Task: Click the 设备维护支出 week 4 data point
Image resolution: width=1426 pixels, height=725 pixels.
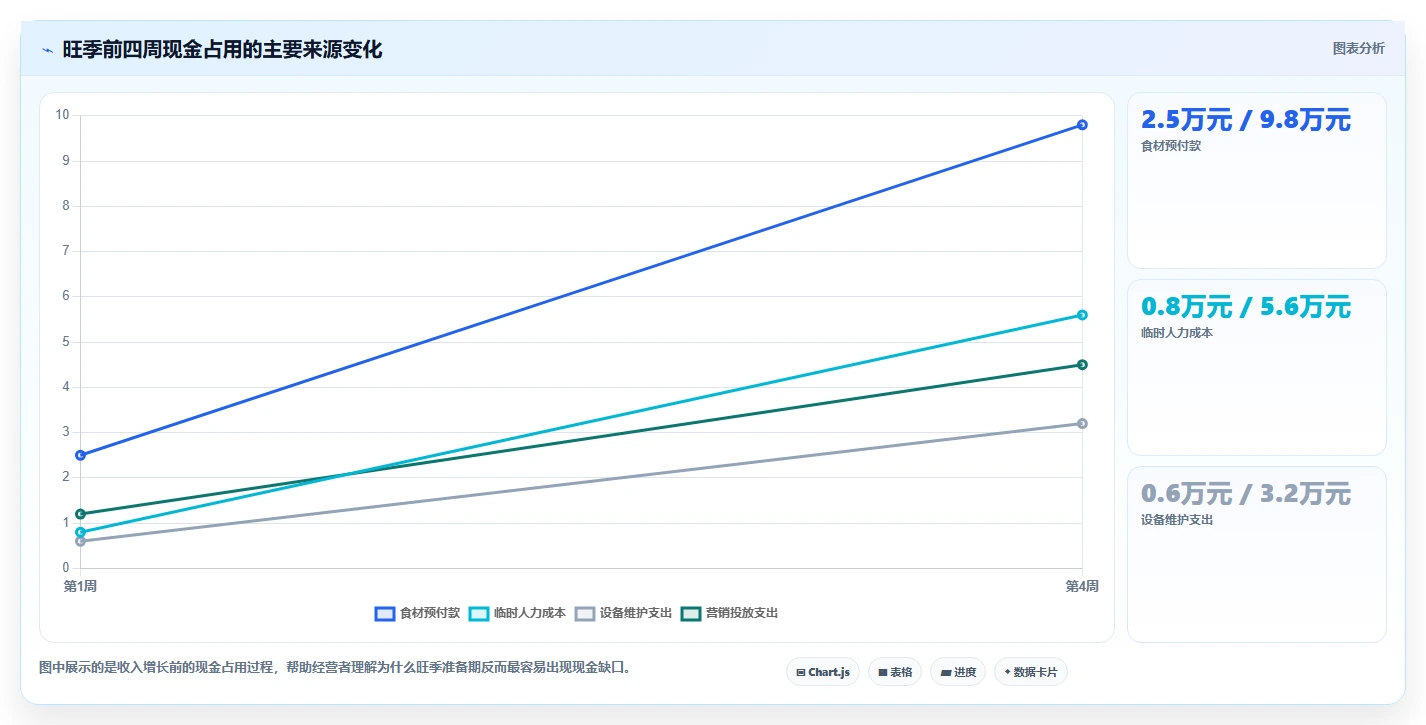Action: click(1082, 423)
